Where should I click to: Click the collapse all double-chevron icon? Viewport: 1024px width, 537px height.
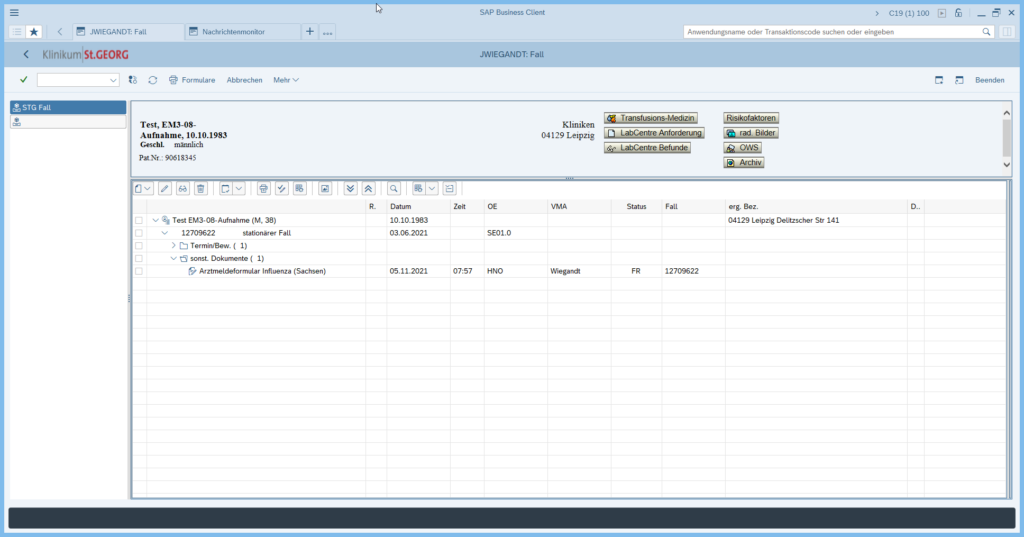coord(368,188)
